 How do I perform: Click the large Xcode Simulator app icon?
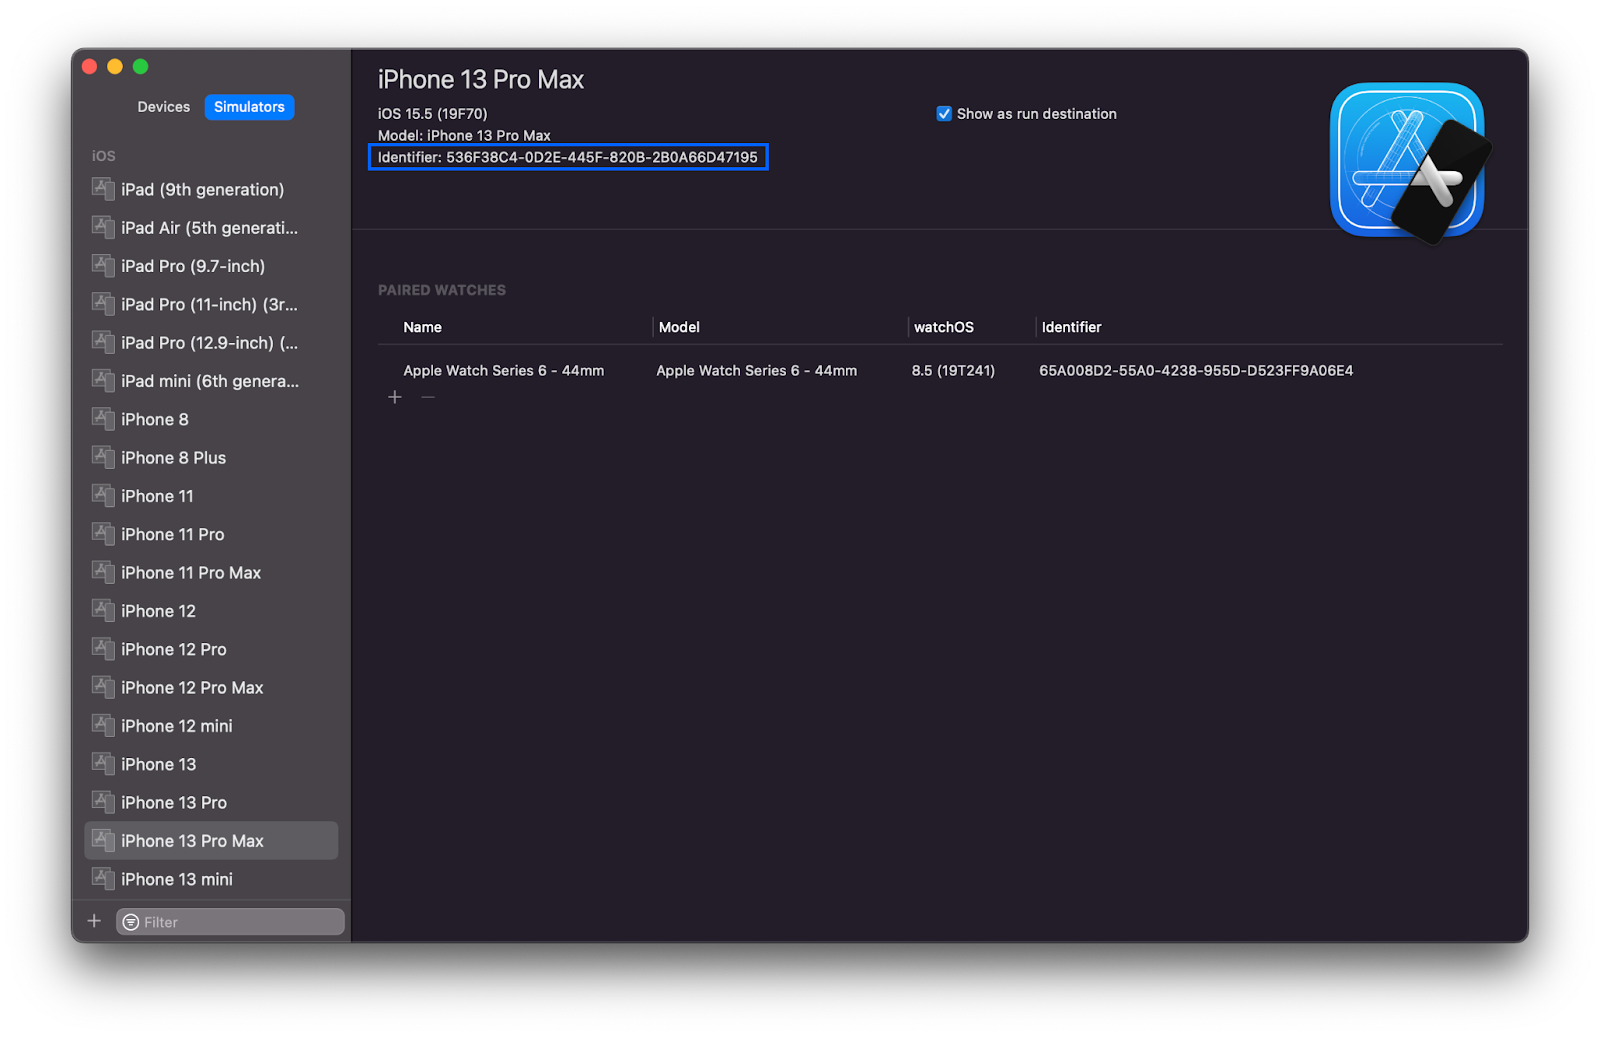(1410, 163)
